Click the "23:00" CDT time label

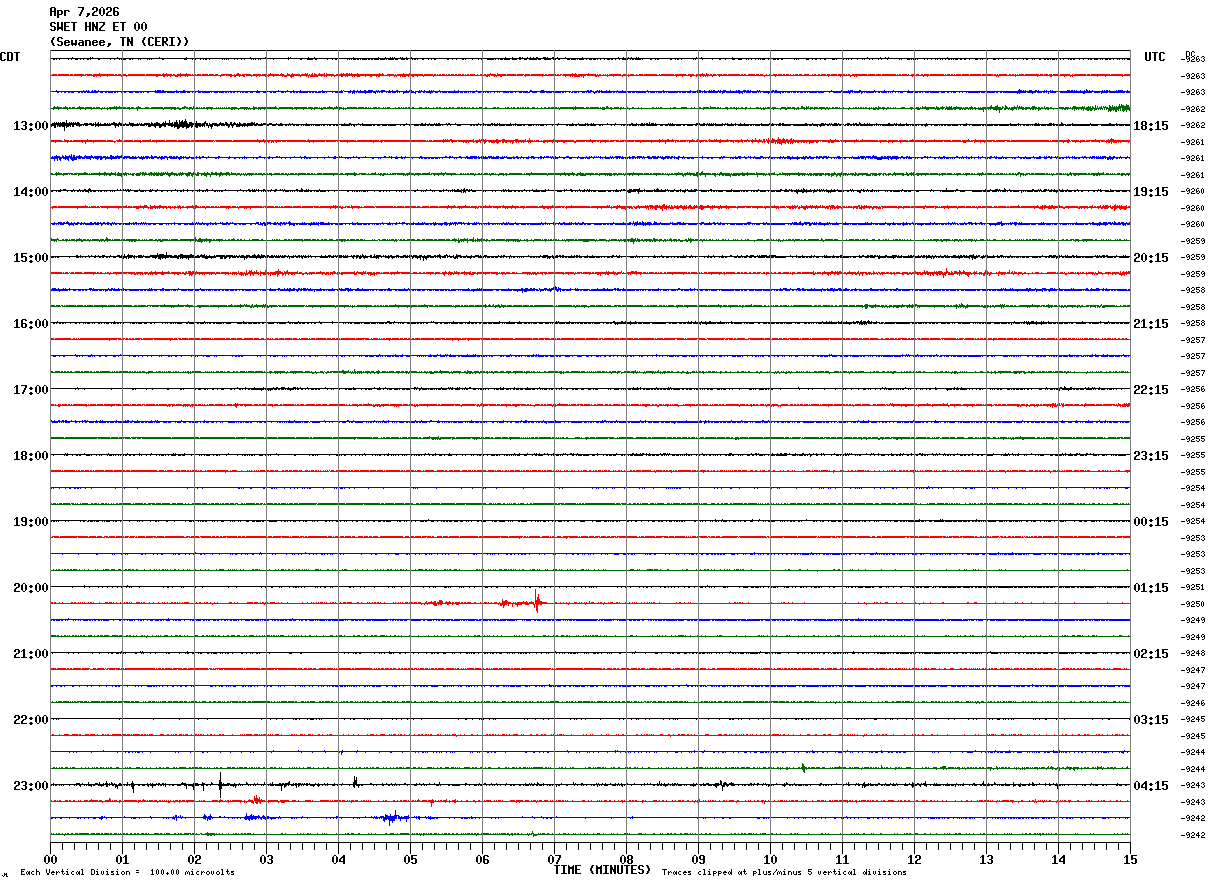coord(30,786)
